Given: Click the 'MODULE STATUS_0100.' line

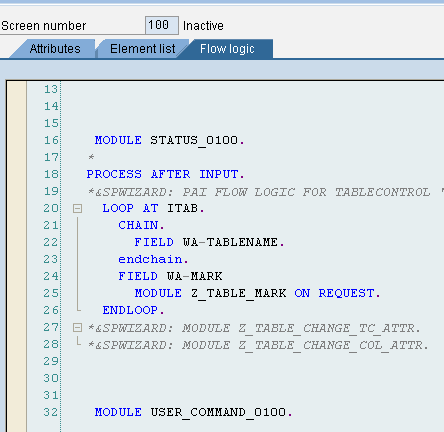Looking at the screenshot, I should (x=169, y=140).
